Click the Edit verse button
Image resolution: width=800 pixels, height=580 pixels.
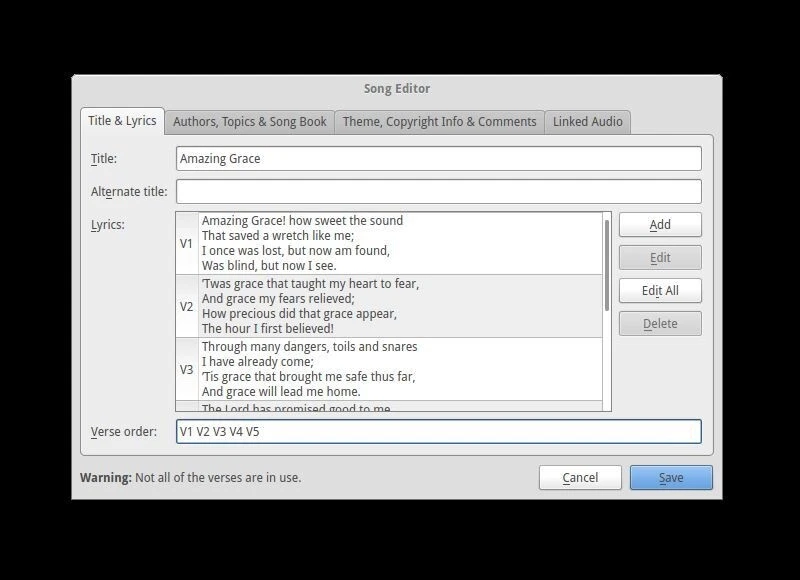[660, 257]
